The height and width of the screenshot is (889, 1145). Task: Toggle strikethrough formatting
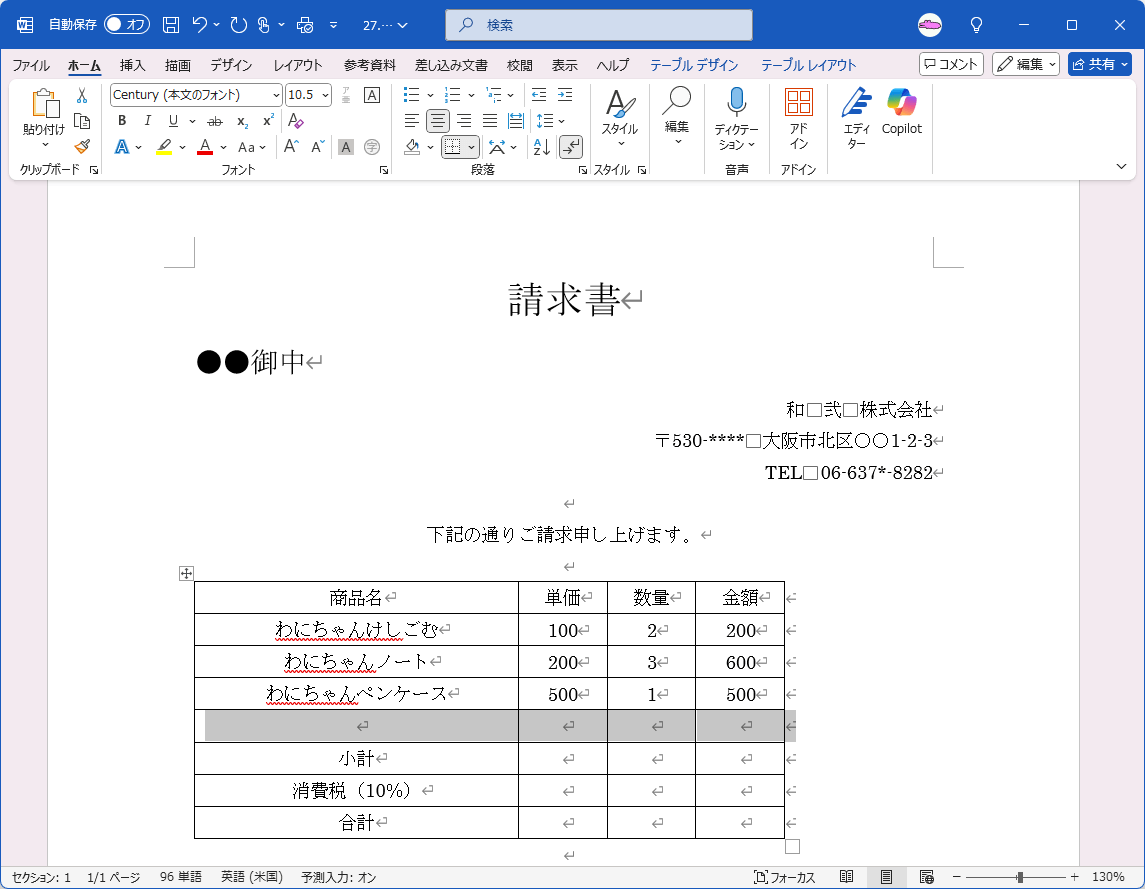[215, 121]
